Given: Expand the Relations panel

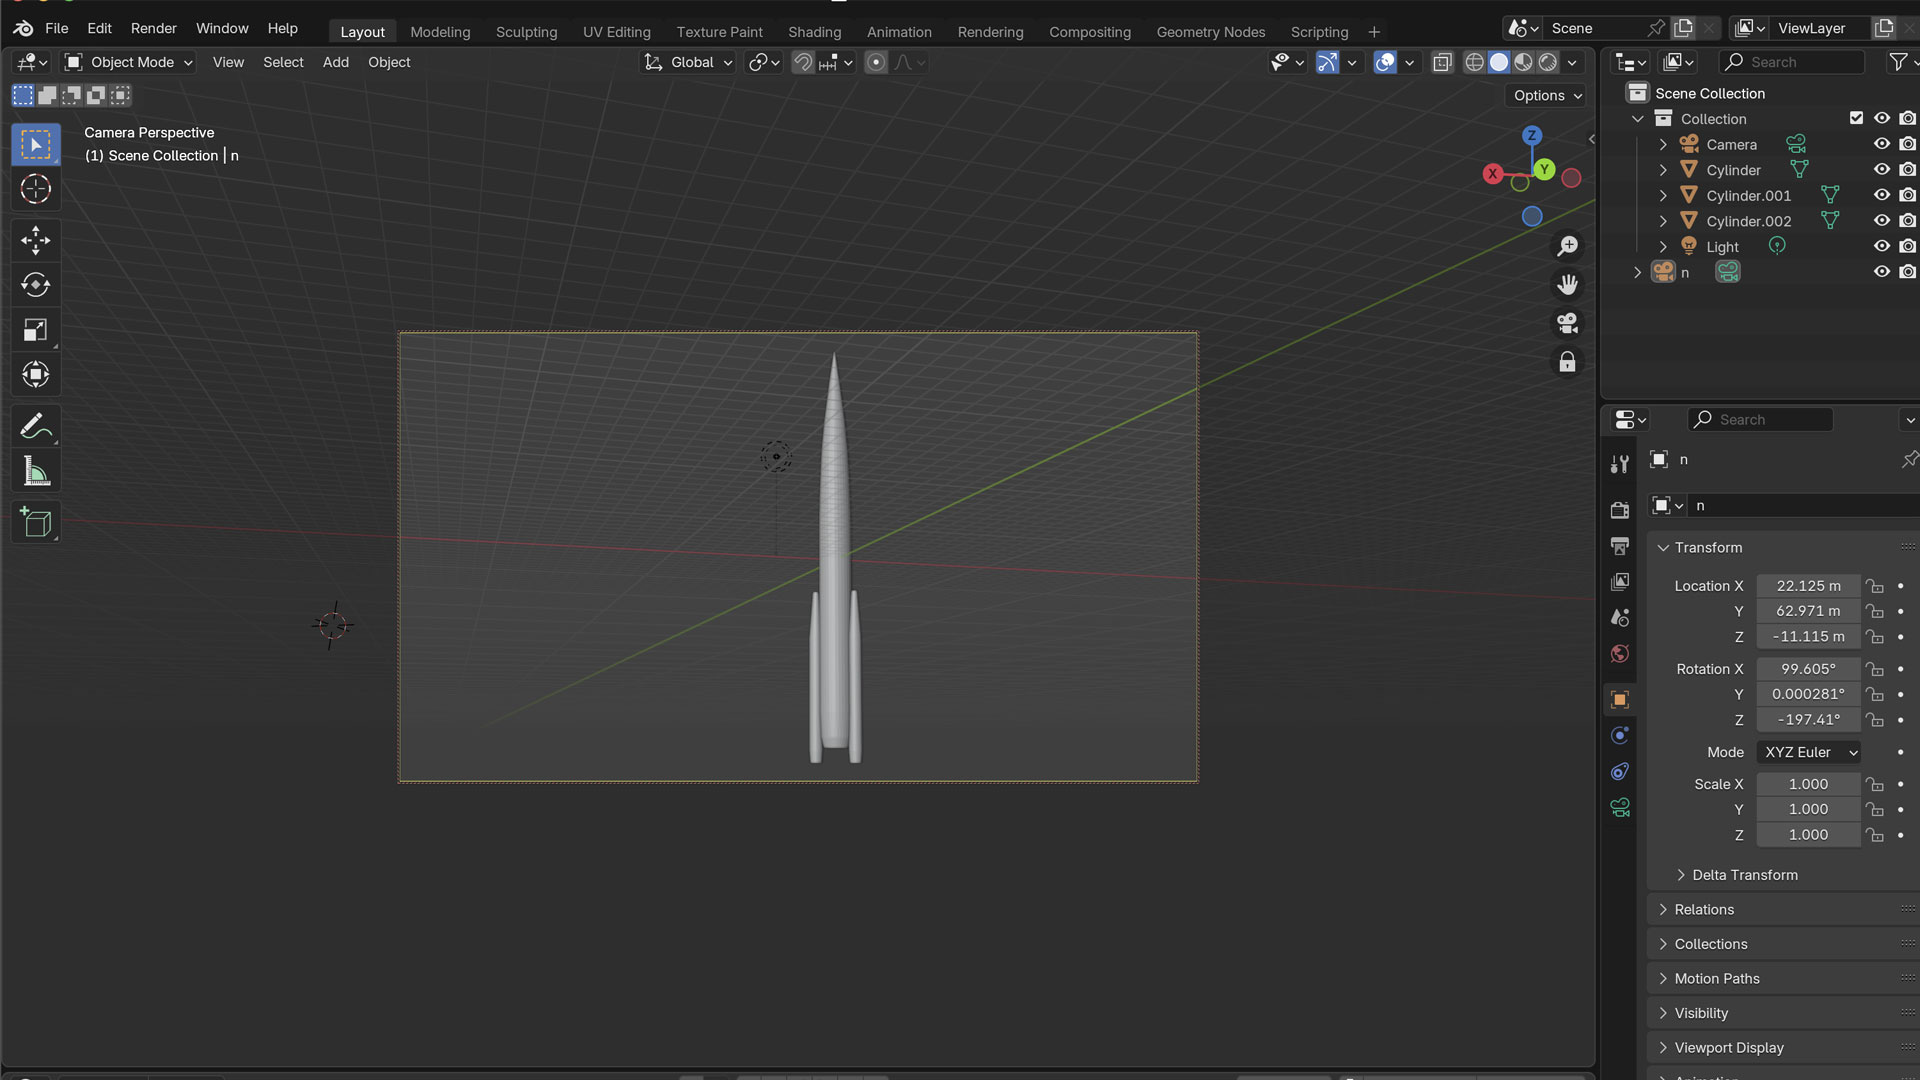Looking at the screenshot, I should pos(1703,909).
